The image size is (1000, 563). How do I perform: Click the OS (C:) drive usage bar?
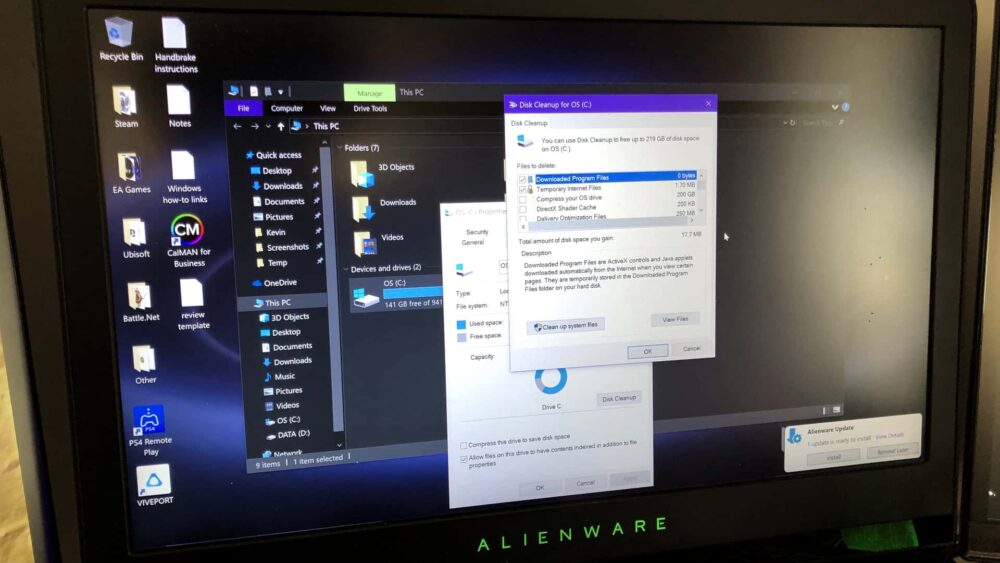coord(413,293)
